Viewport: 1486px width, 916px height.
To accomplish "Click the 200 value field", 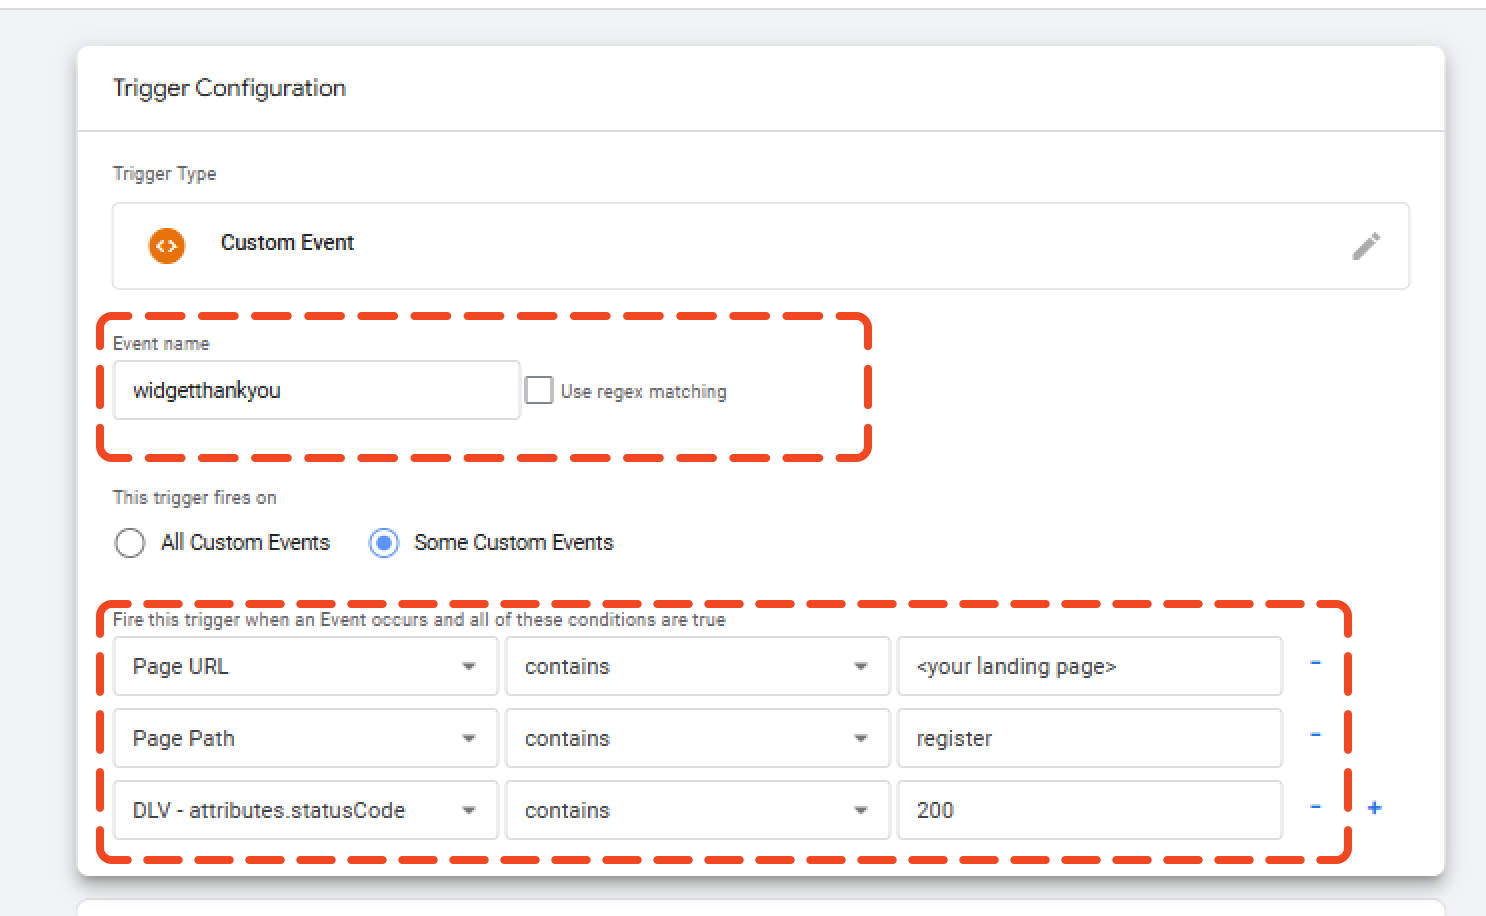I will (x=1089, y=811).
